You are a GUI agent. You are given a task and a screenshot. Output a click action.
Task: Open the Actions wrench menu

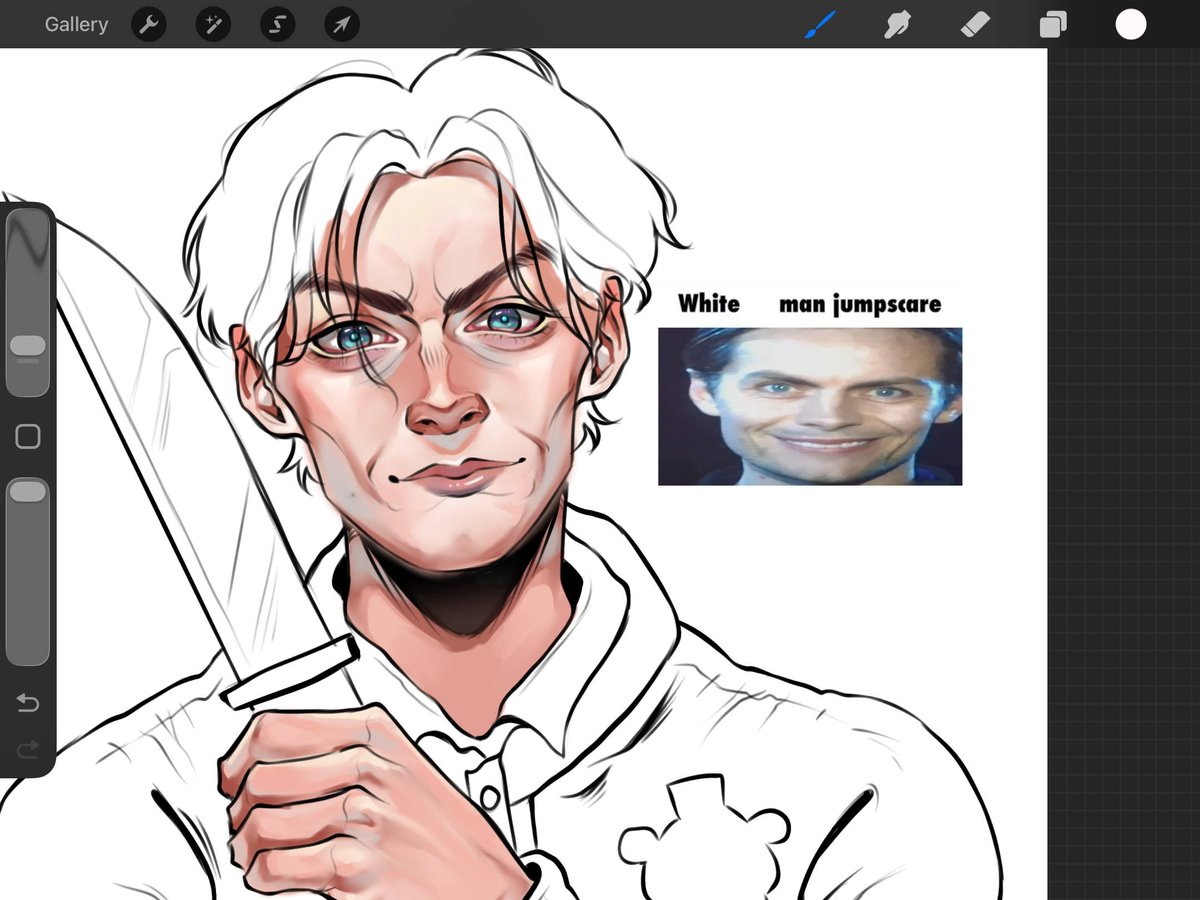(149, 25)
